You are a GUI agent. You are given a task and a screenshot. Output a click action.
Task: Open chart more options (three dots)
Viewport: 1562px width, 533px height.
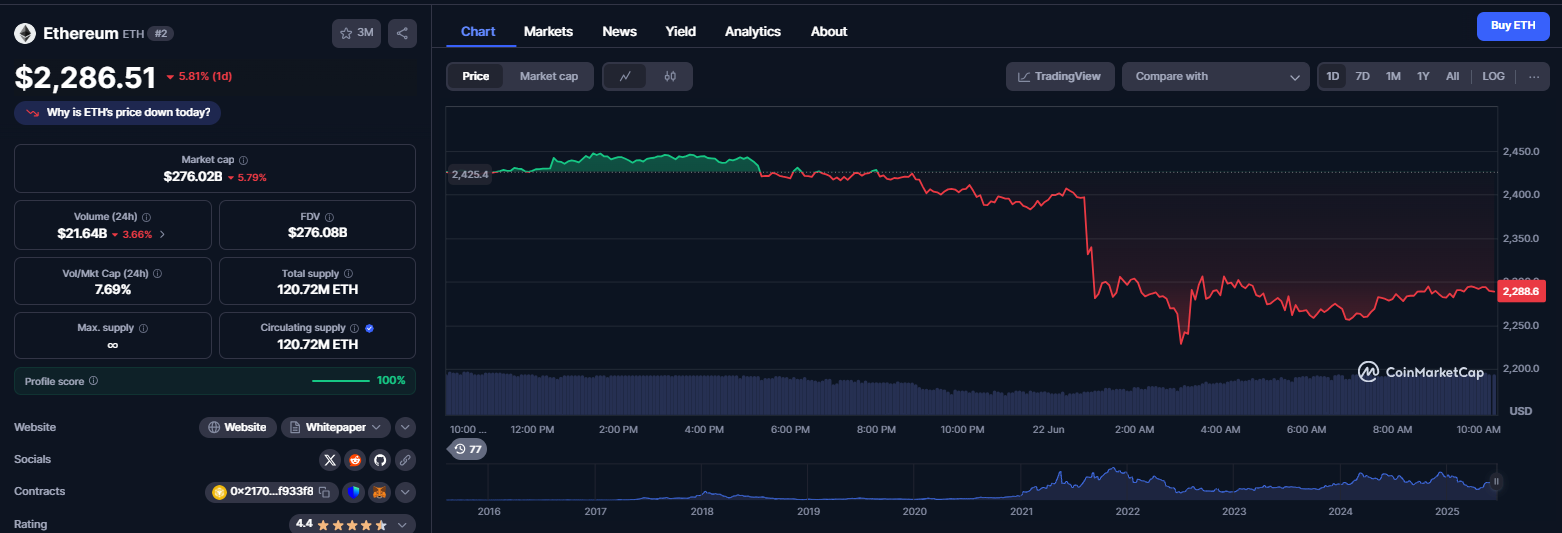pos(1534,76)
